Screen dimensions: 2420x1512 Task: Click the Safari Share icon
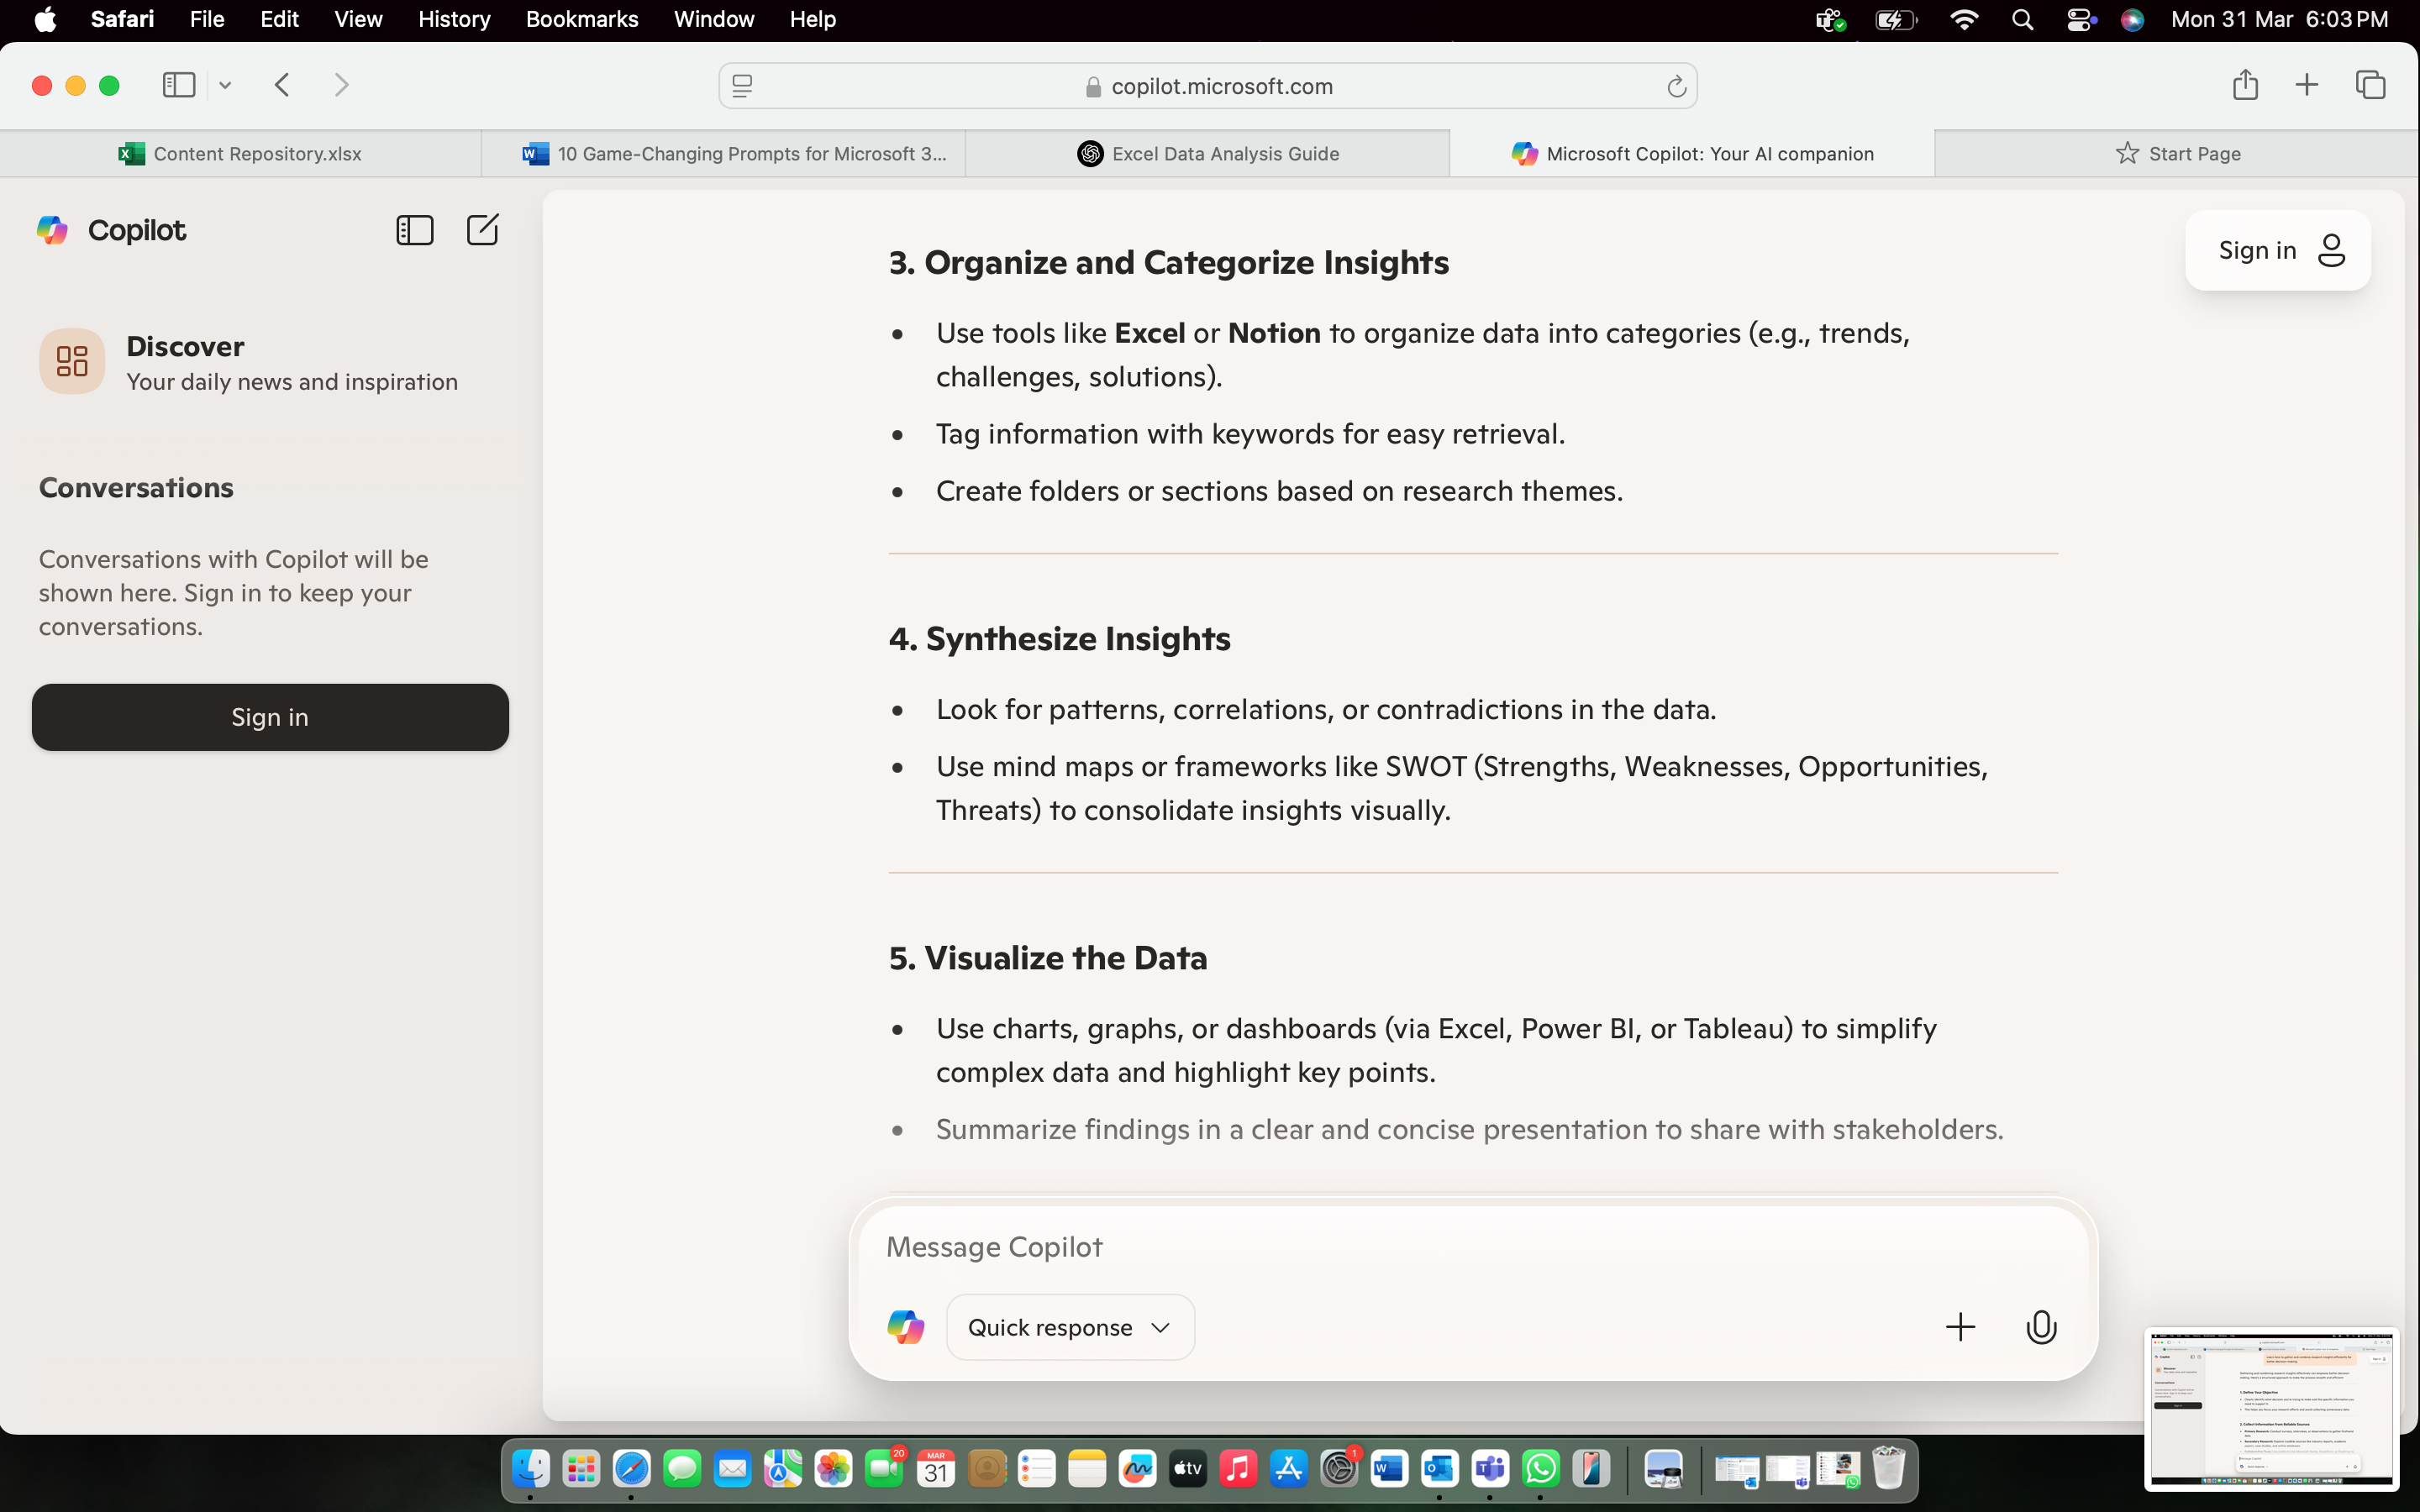pos(2245,84)
